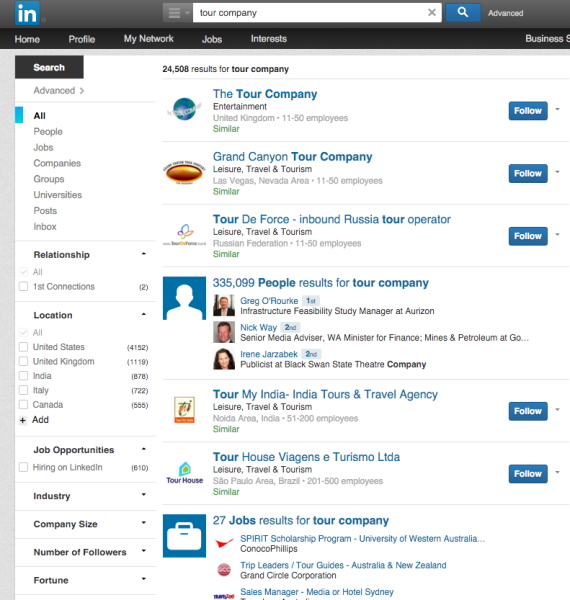Click Greg O'Rourke's profile photo
This screenshot has width=570, height=600.
tap(224, 305)
